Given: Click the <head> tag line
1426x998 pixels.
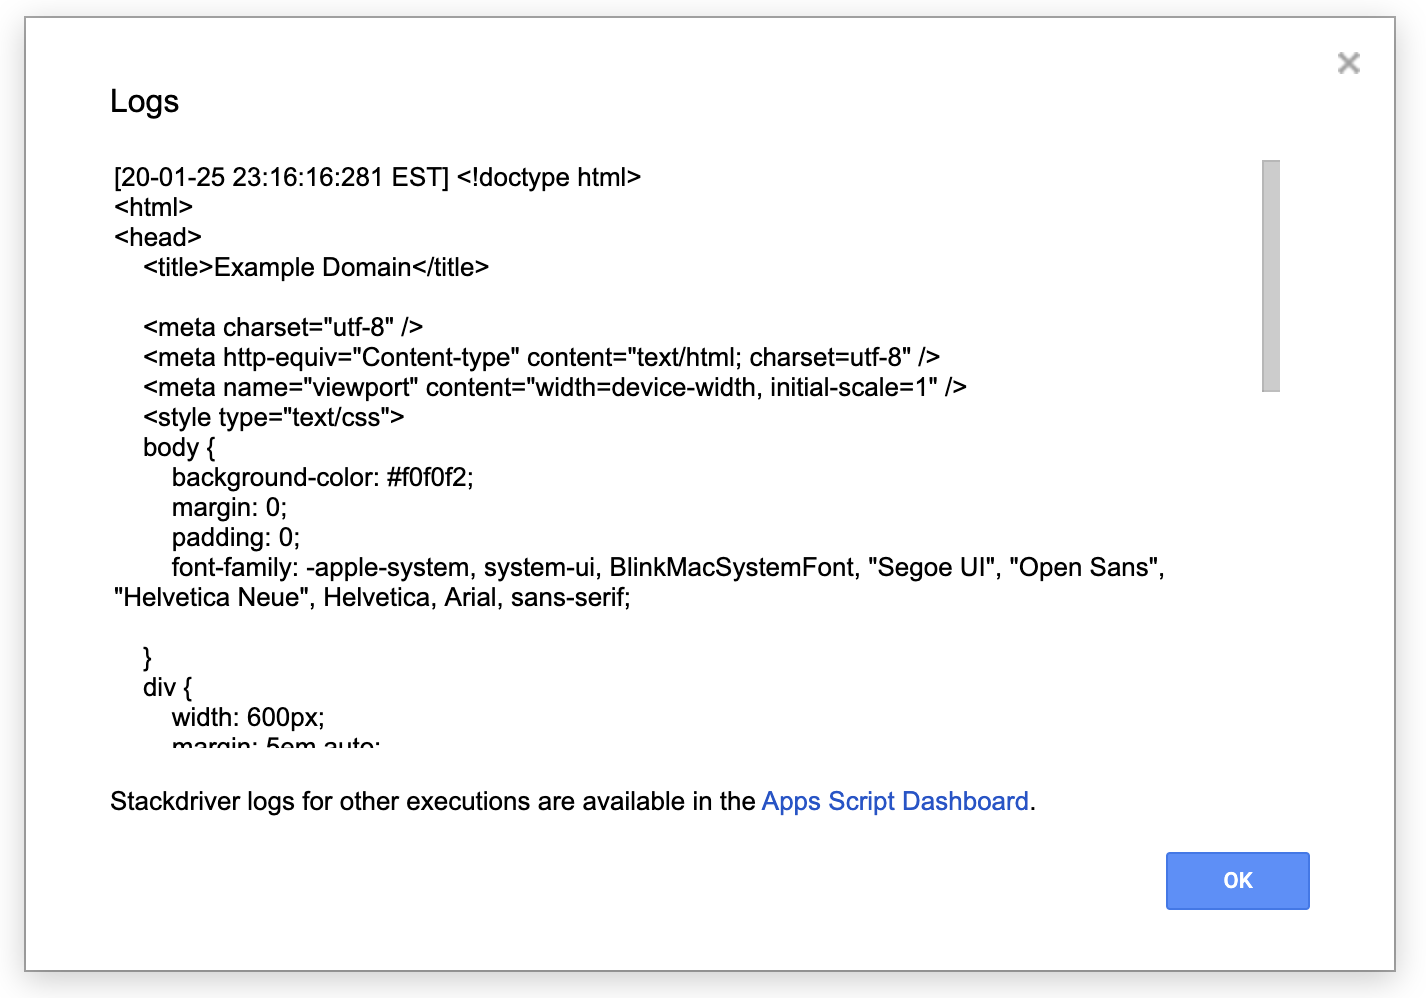Looking at the screenshot, I should (158, 237).
